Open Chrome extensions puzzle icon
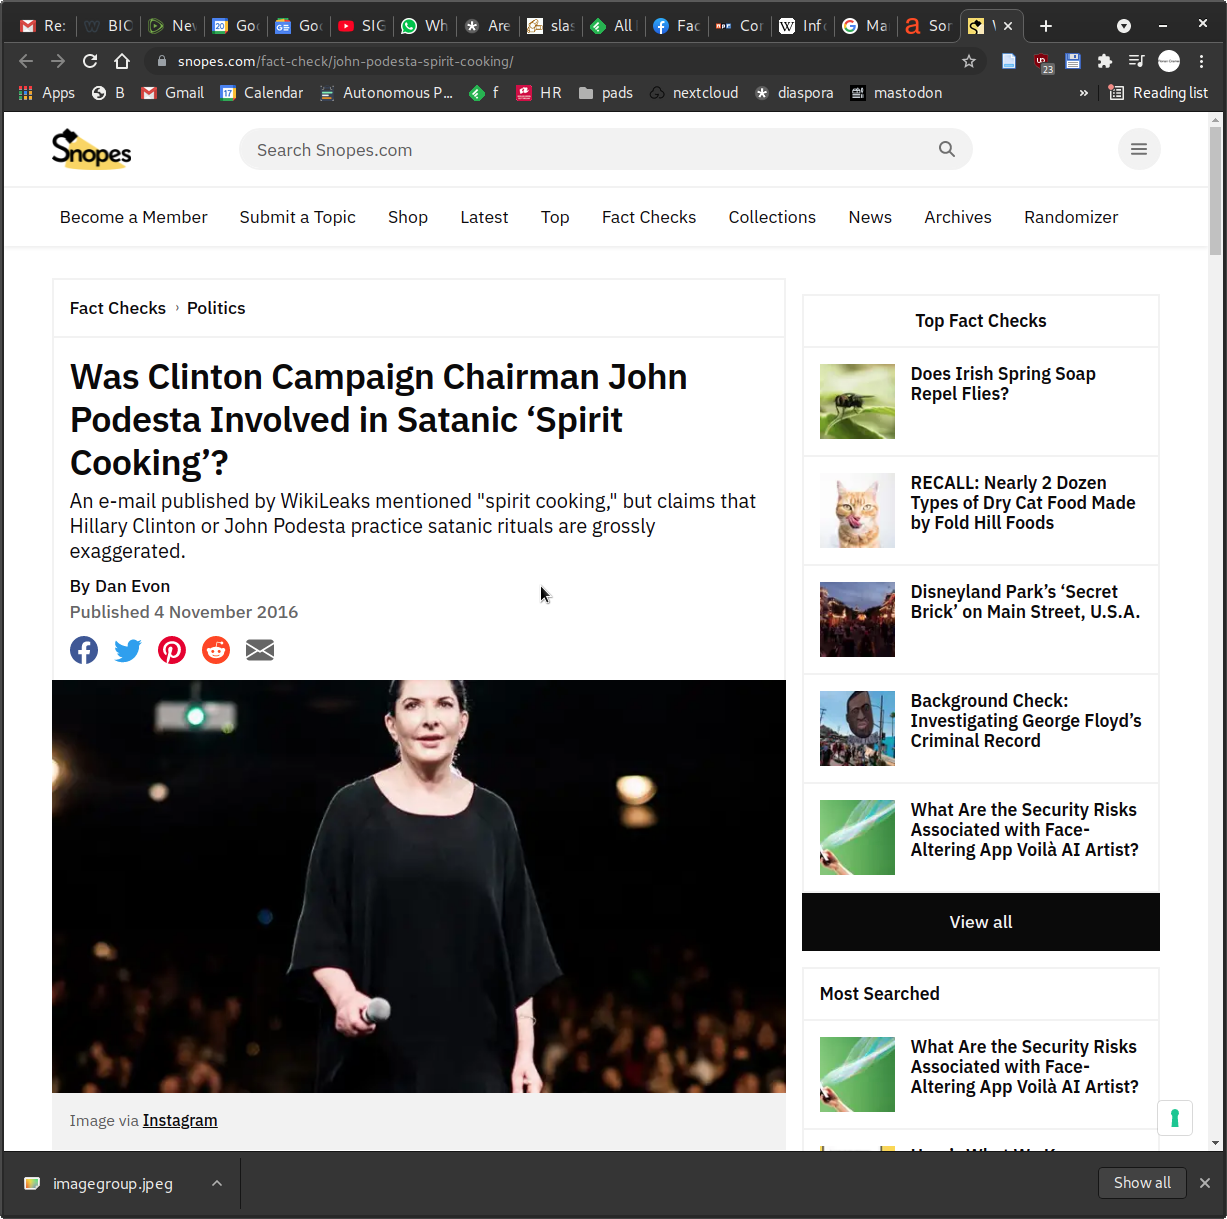1227x1219 pixels. [x=1104, y=61]
